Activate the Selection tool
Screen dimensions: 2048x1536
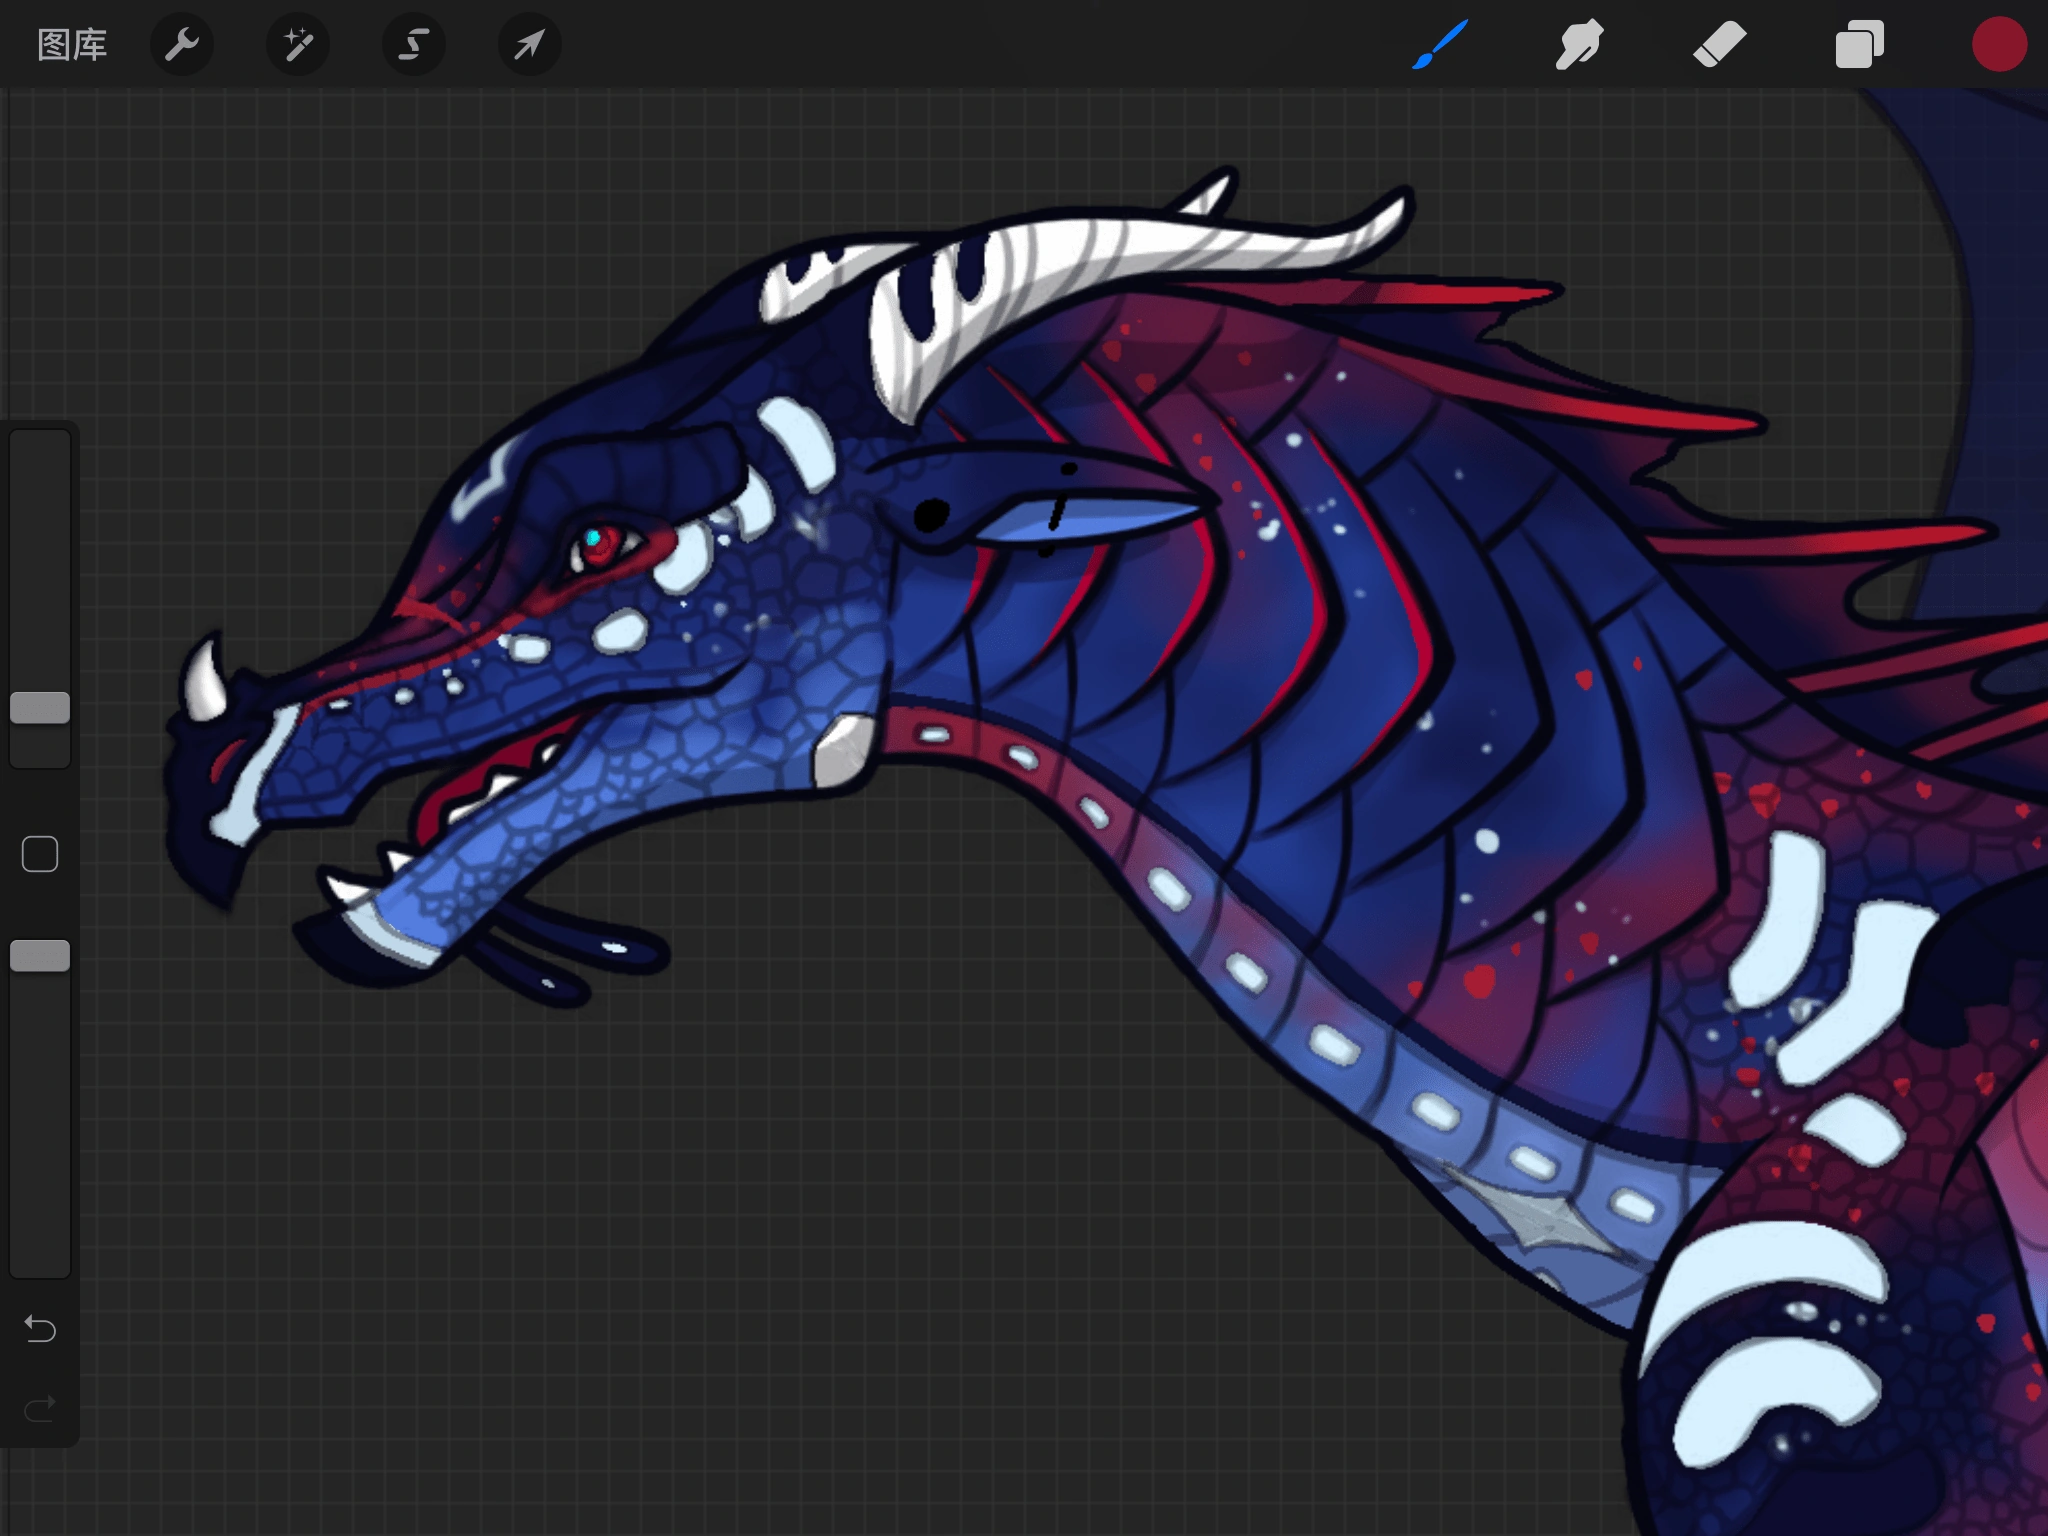413,43
